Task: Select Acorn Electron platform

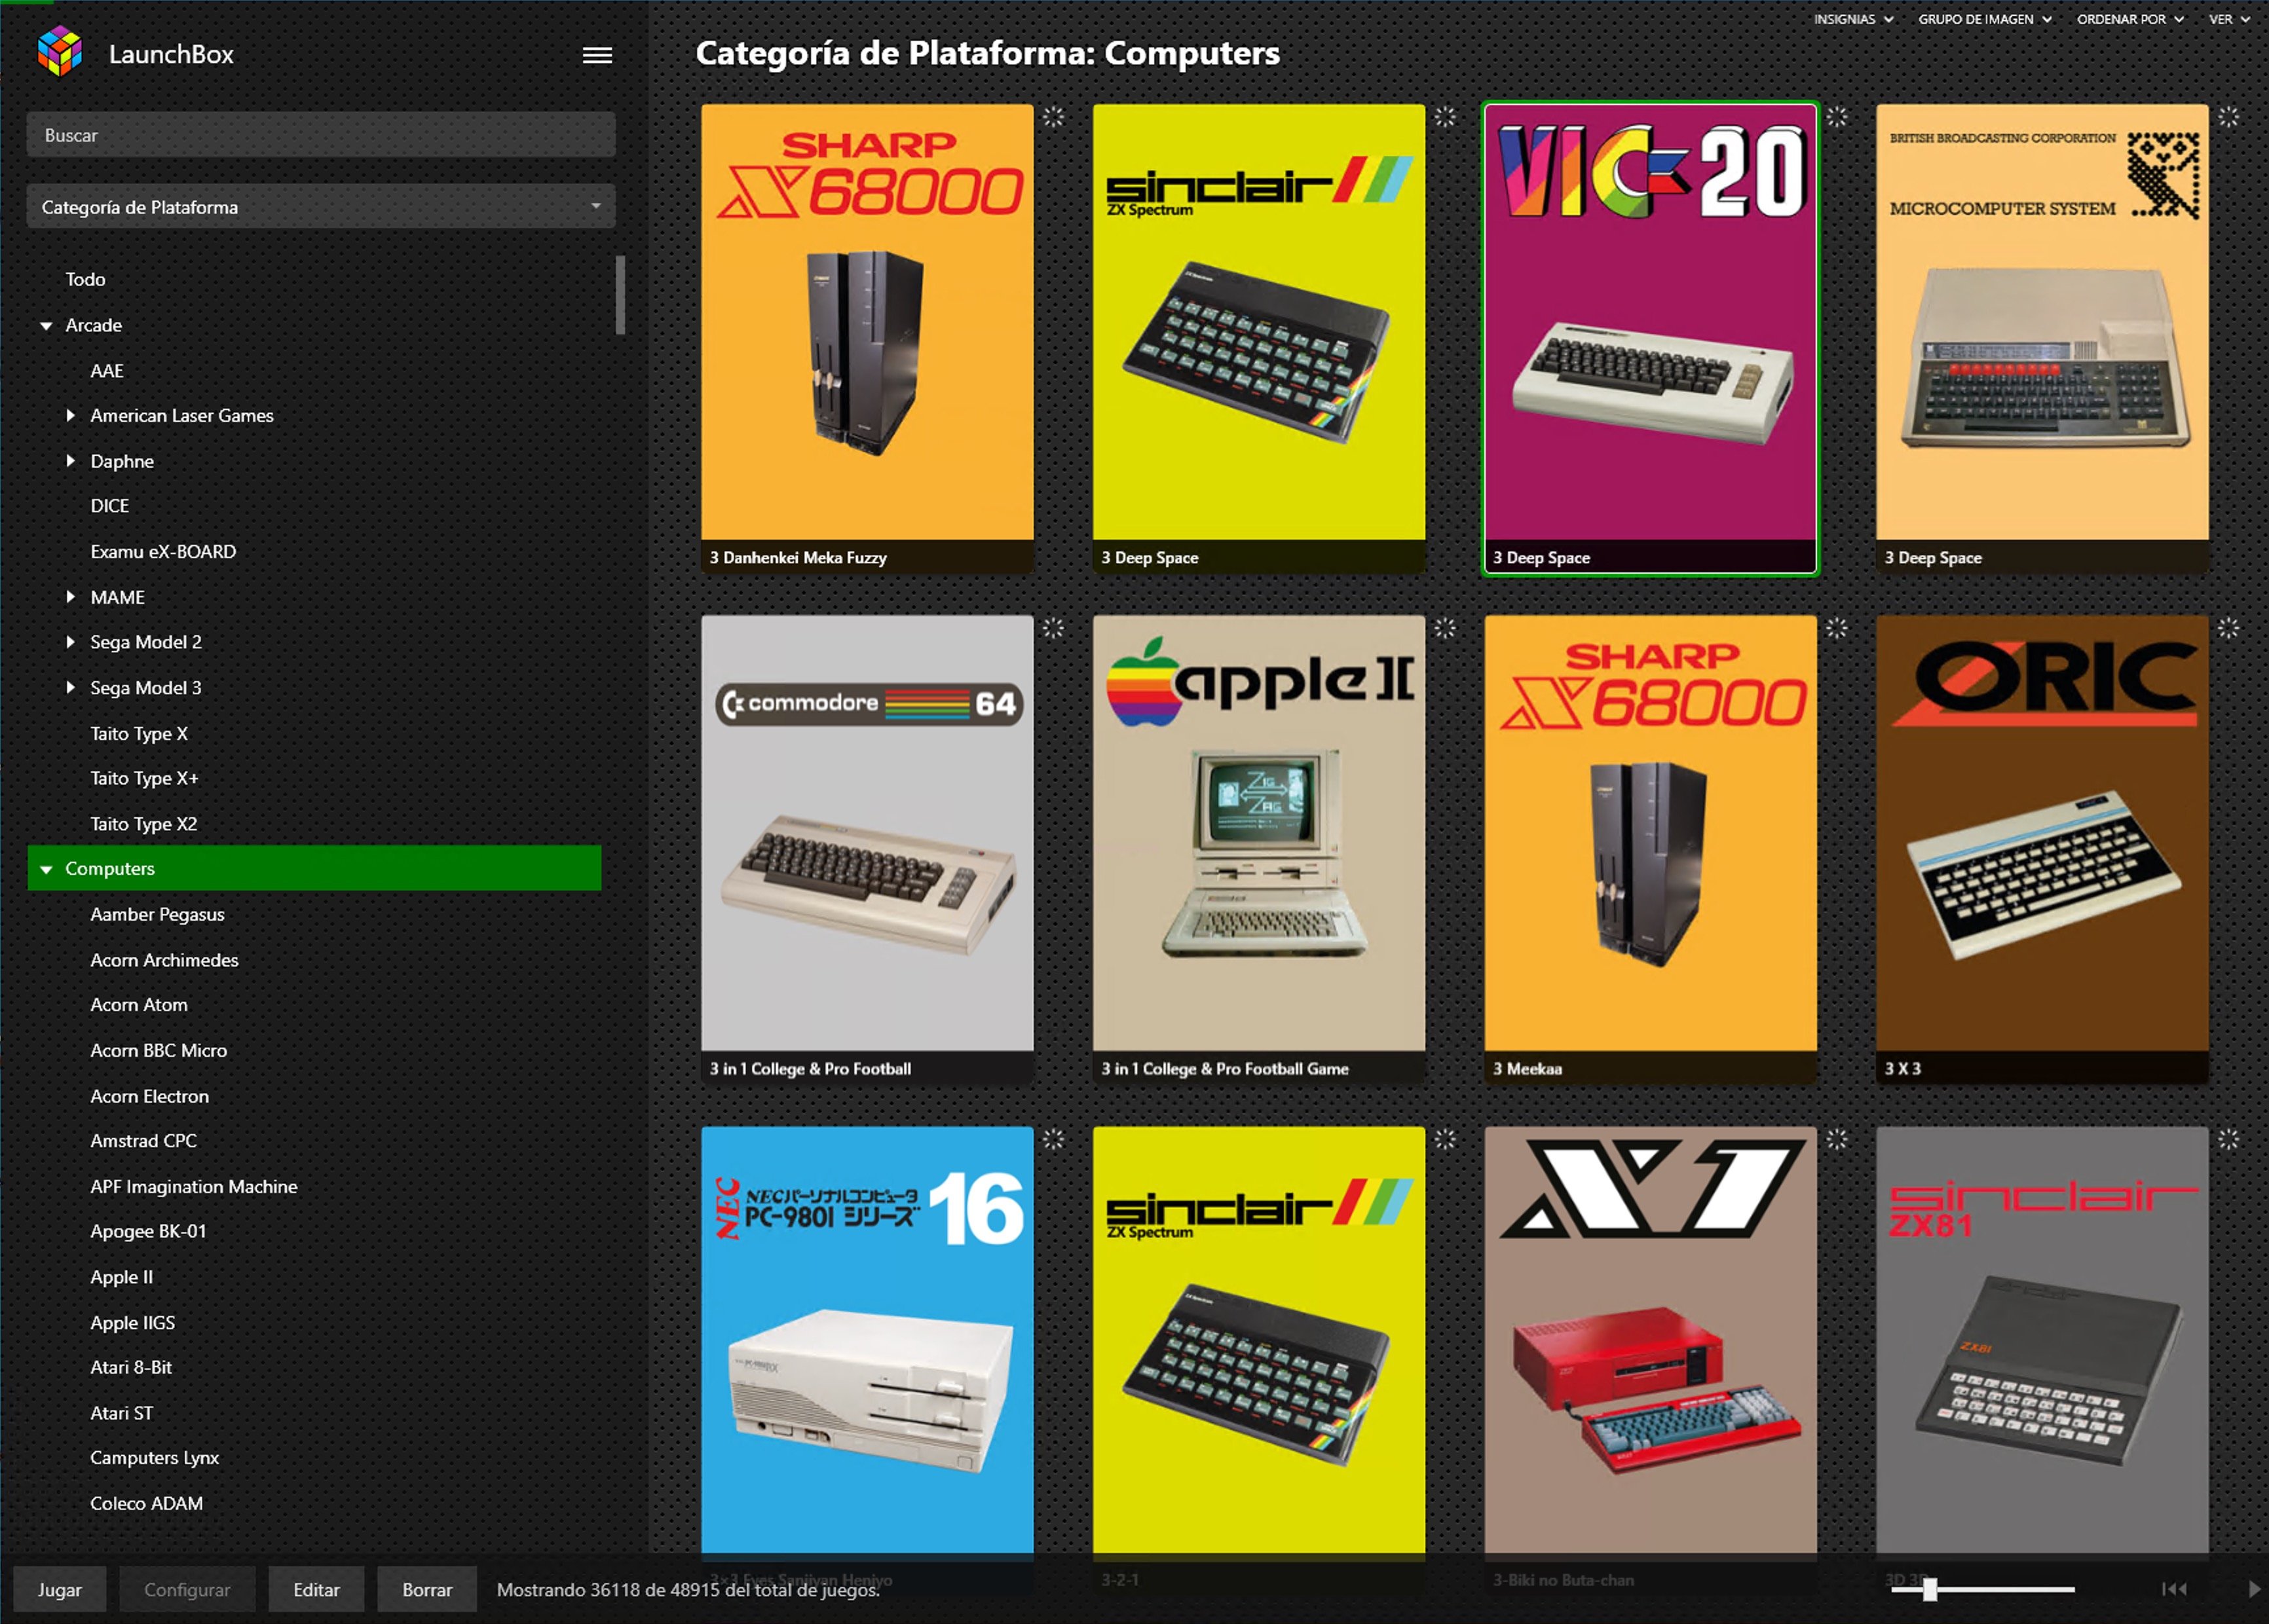Action: pos(150,1096)
